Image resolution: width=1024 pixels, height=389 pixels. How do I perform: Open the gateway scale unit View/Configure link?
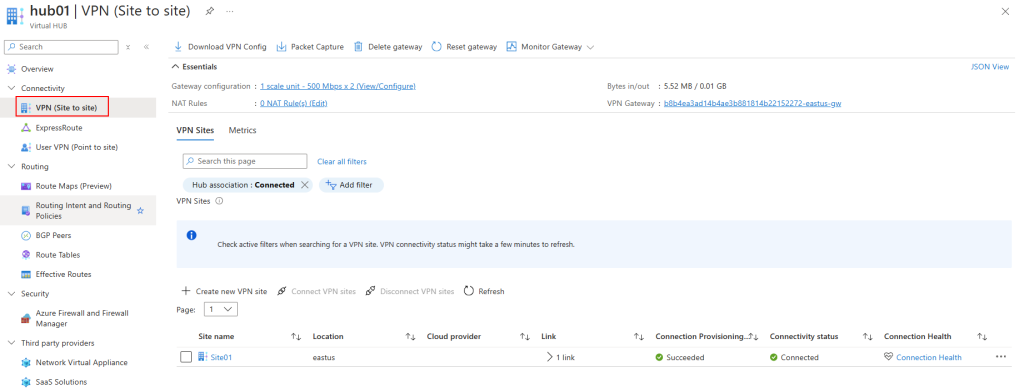tap(338, 86)
